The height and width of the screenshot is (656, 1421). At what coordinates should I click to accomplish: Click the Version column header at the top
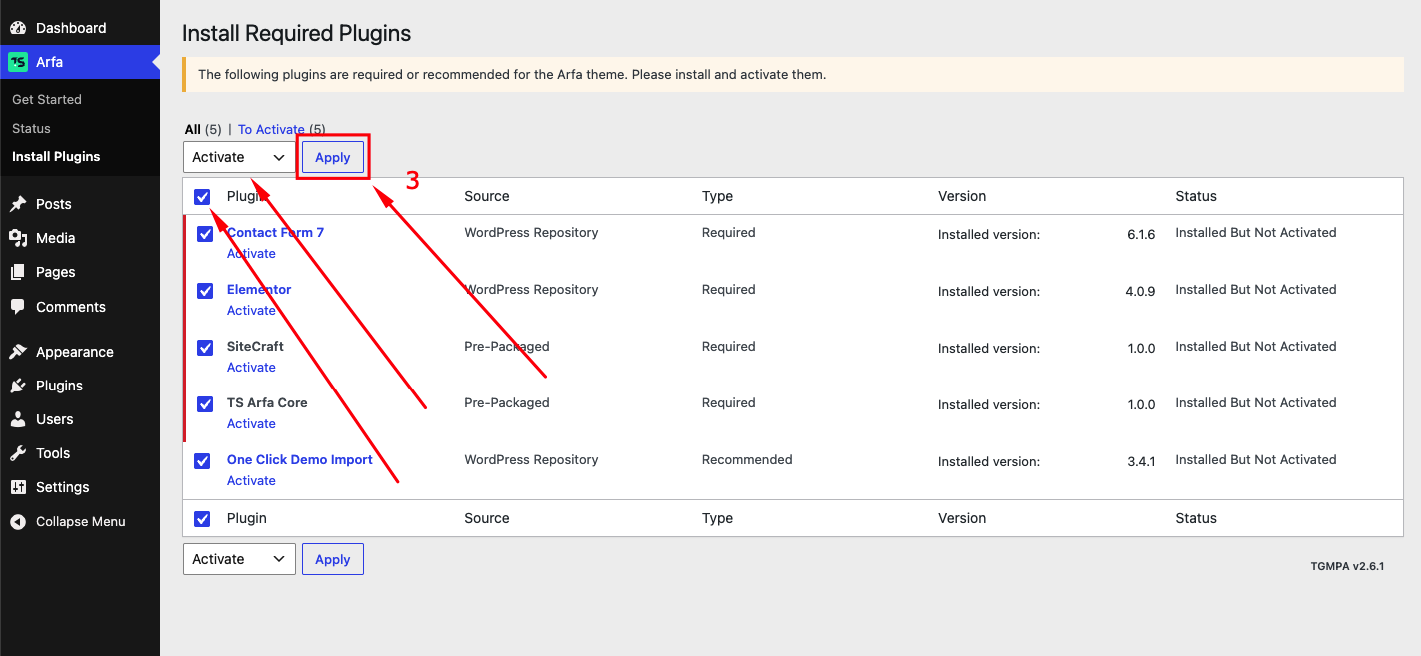962,196
